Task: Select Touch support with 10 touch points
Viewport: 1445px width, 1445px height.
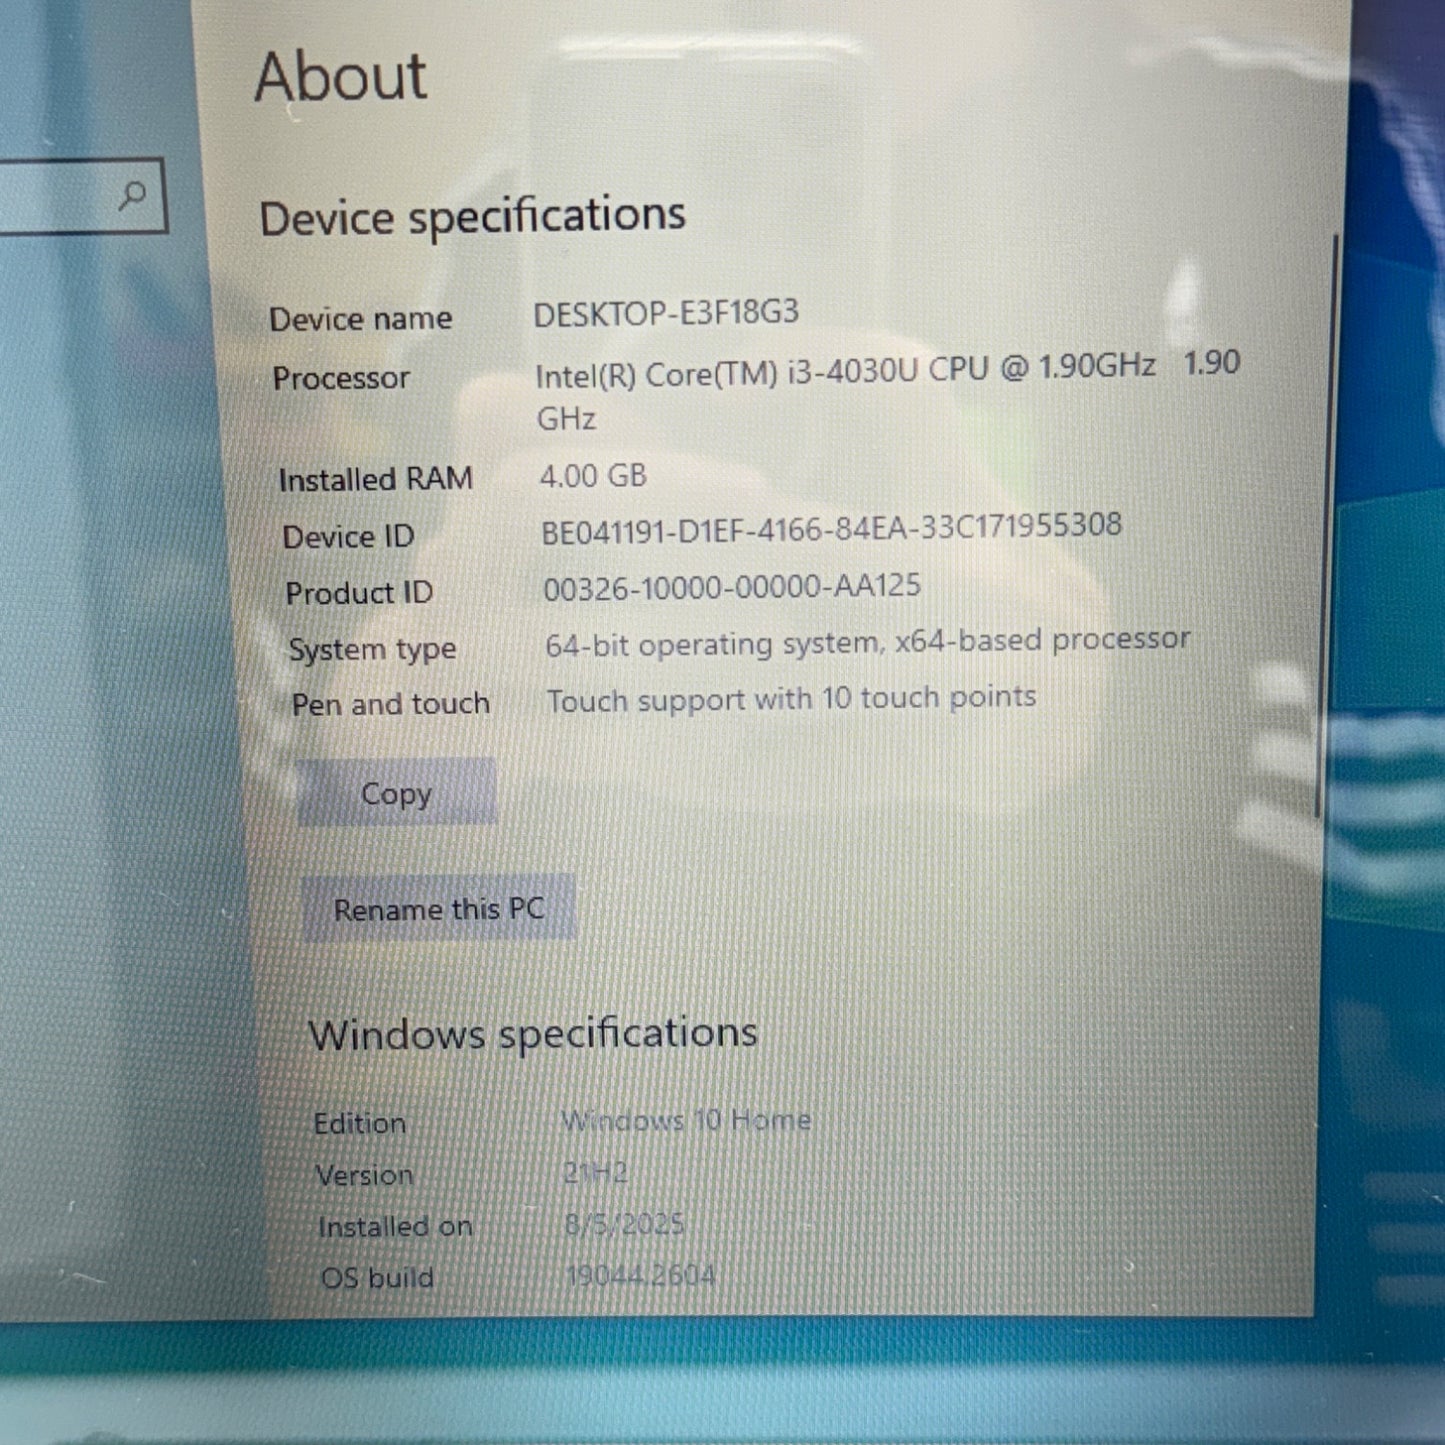Action: 791,698
